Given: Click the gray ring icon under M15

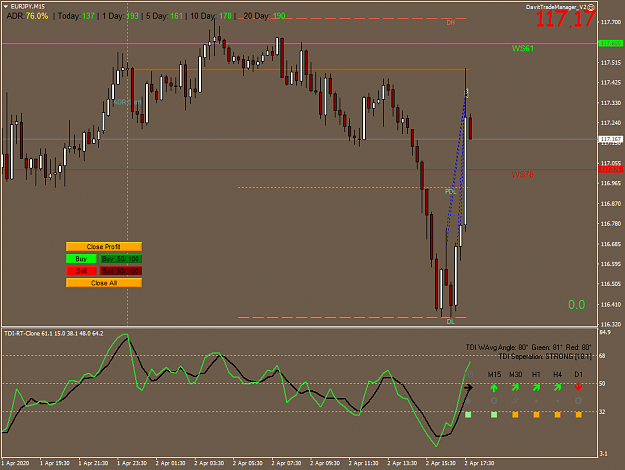Looking at the screenshot, I should (x=494, y=401).
